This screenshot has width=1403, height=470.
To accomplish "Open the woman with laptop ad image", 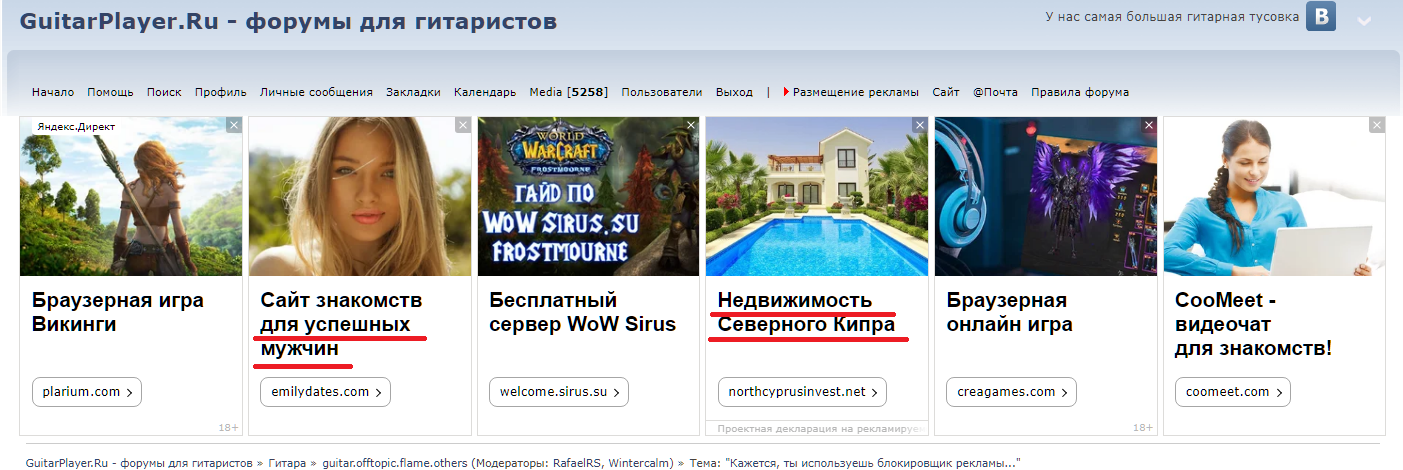I will 1274,197.
